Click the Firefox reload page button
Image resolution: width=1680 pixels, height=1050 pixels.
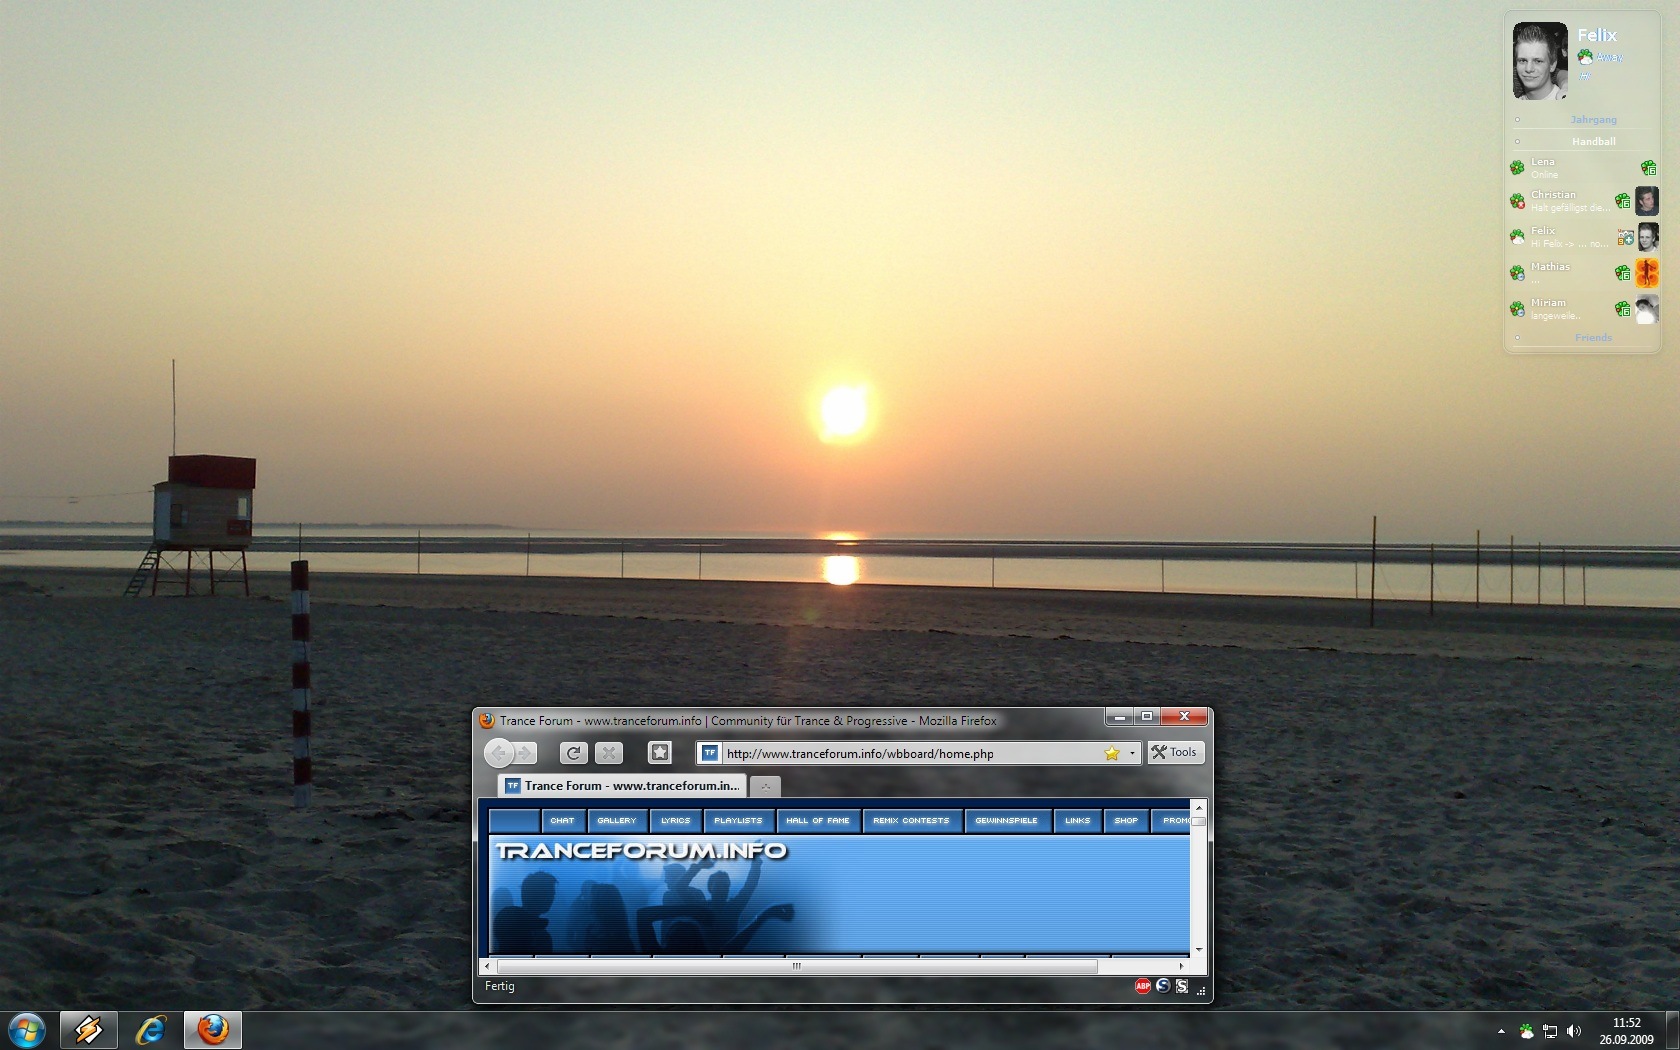click(573, 753)
